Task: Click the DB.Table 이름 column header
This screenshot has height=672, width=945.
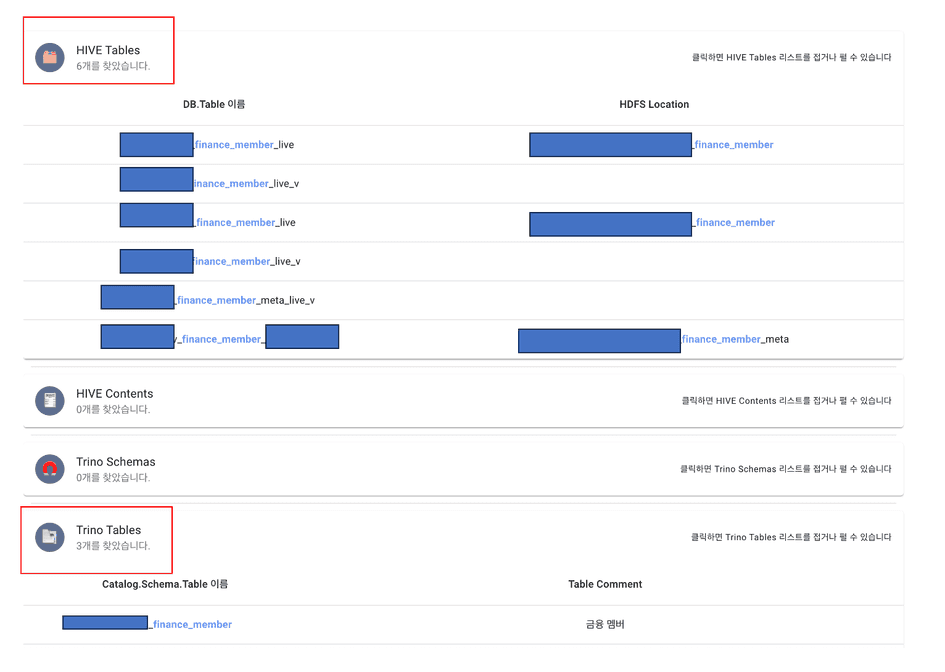Action: coord(214,104)
